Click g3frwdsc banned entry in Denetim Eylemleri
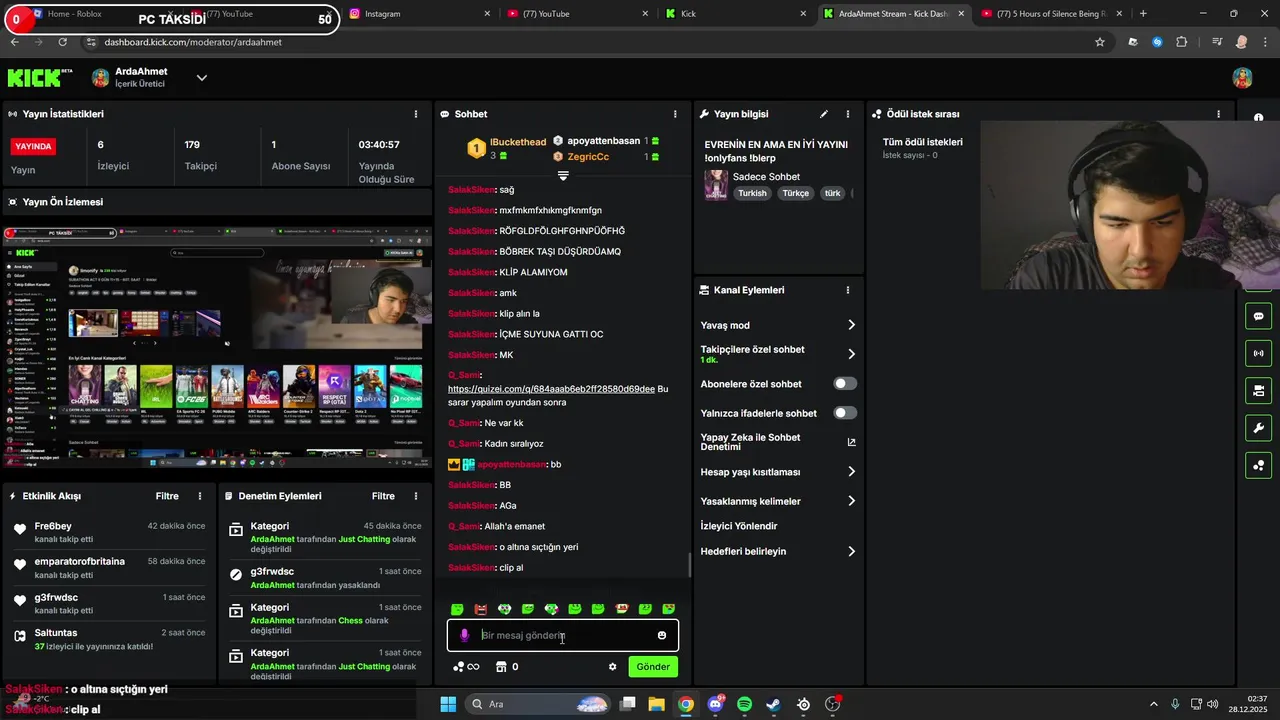 click(325, 578)
